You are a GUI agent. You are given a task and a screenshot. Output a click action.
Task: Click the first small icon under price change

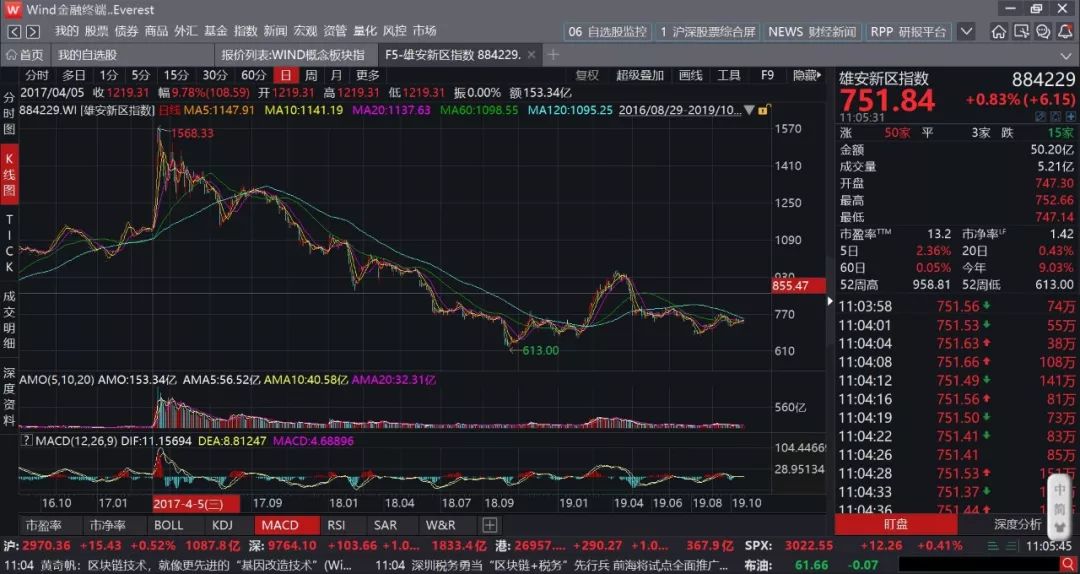click(x=1040, y=118)
